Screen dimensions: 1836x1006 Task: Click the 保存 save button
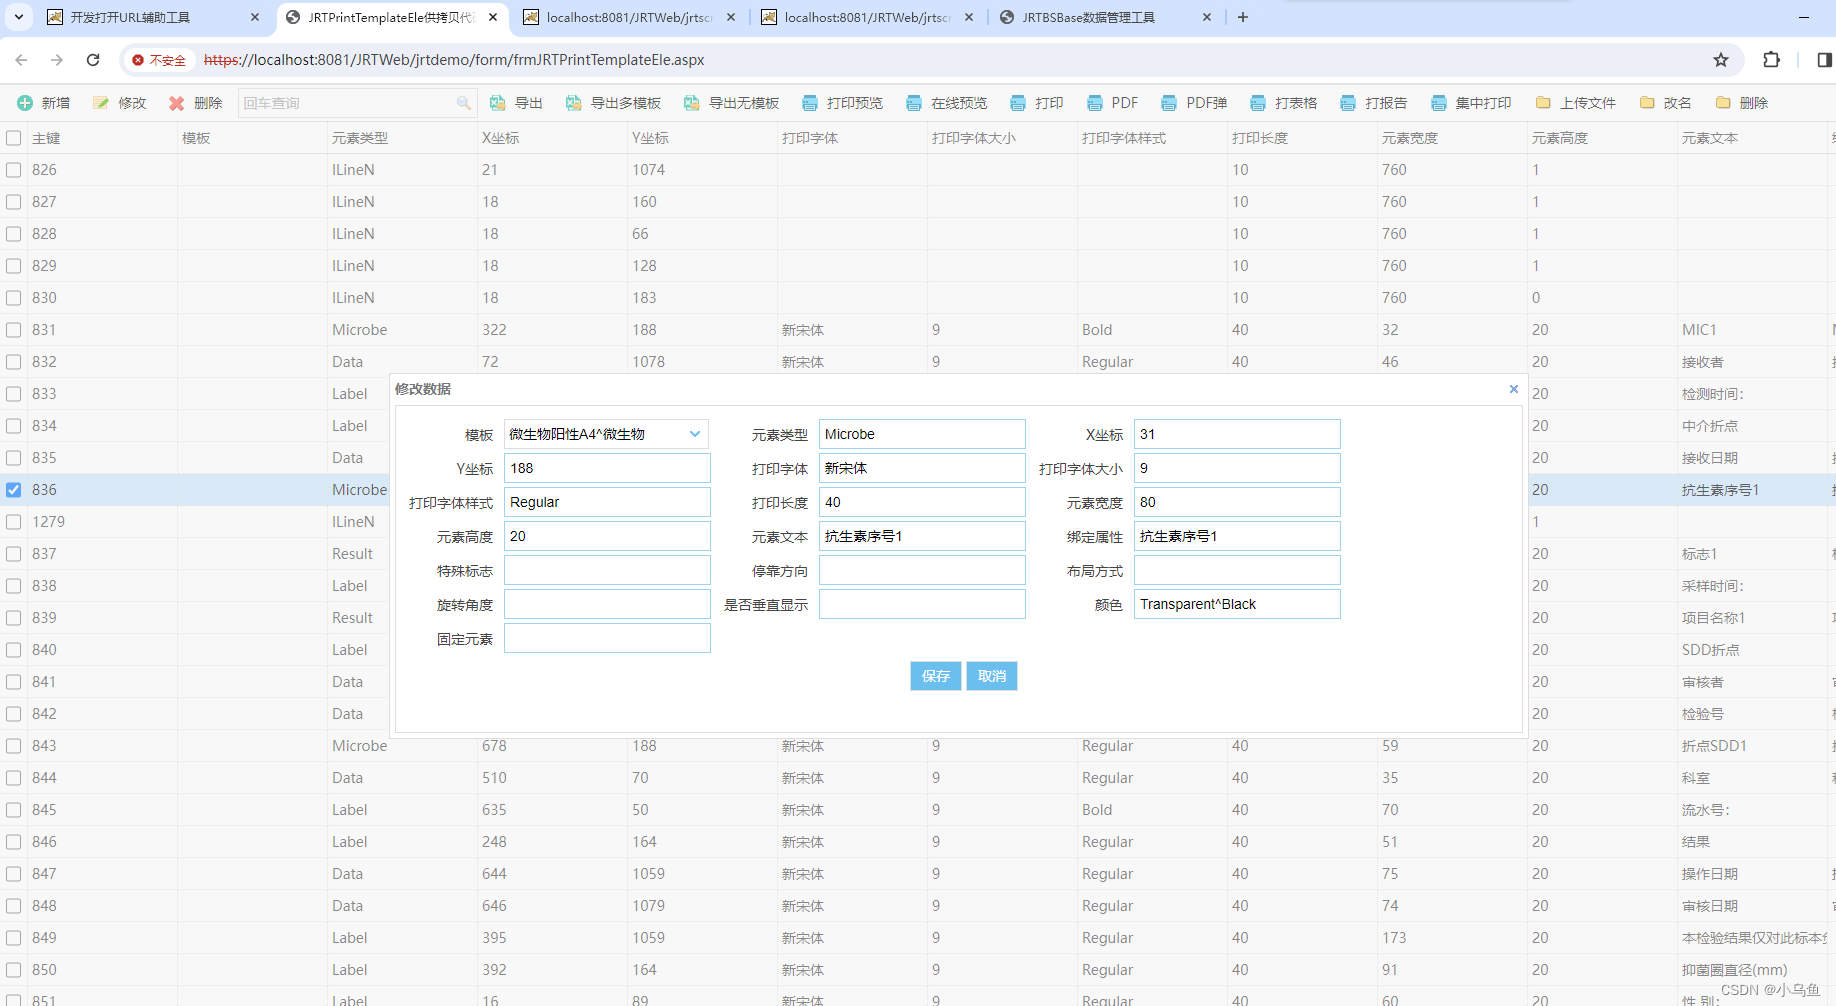click(935, 676)
